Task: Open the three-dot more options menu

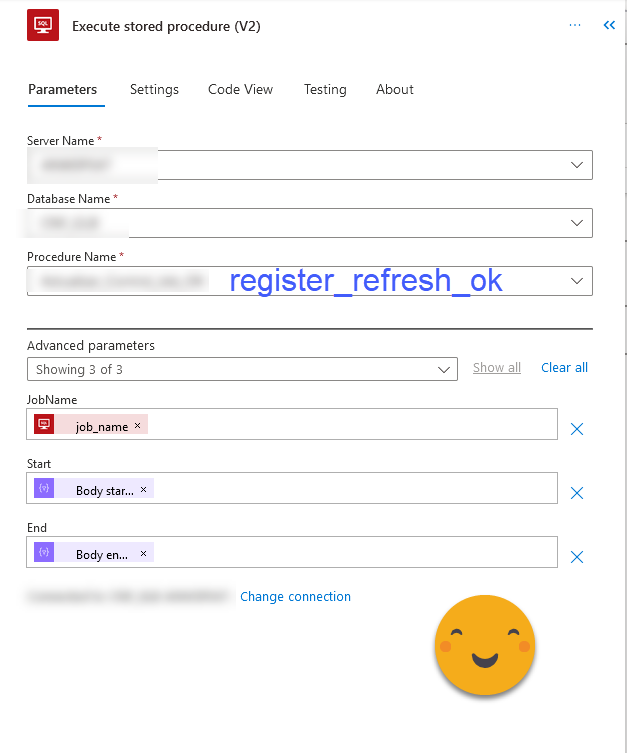Action: coord(575,25)
